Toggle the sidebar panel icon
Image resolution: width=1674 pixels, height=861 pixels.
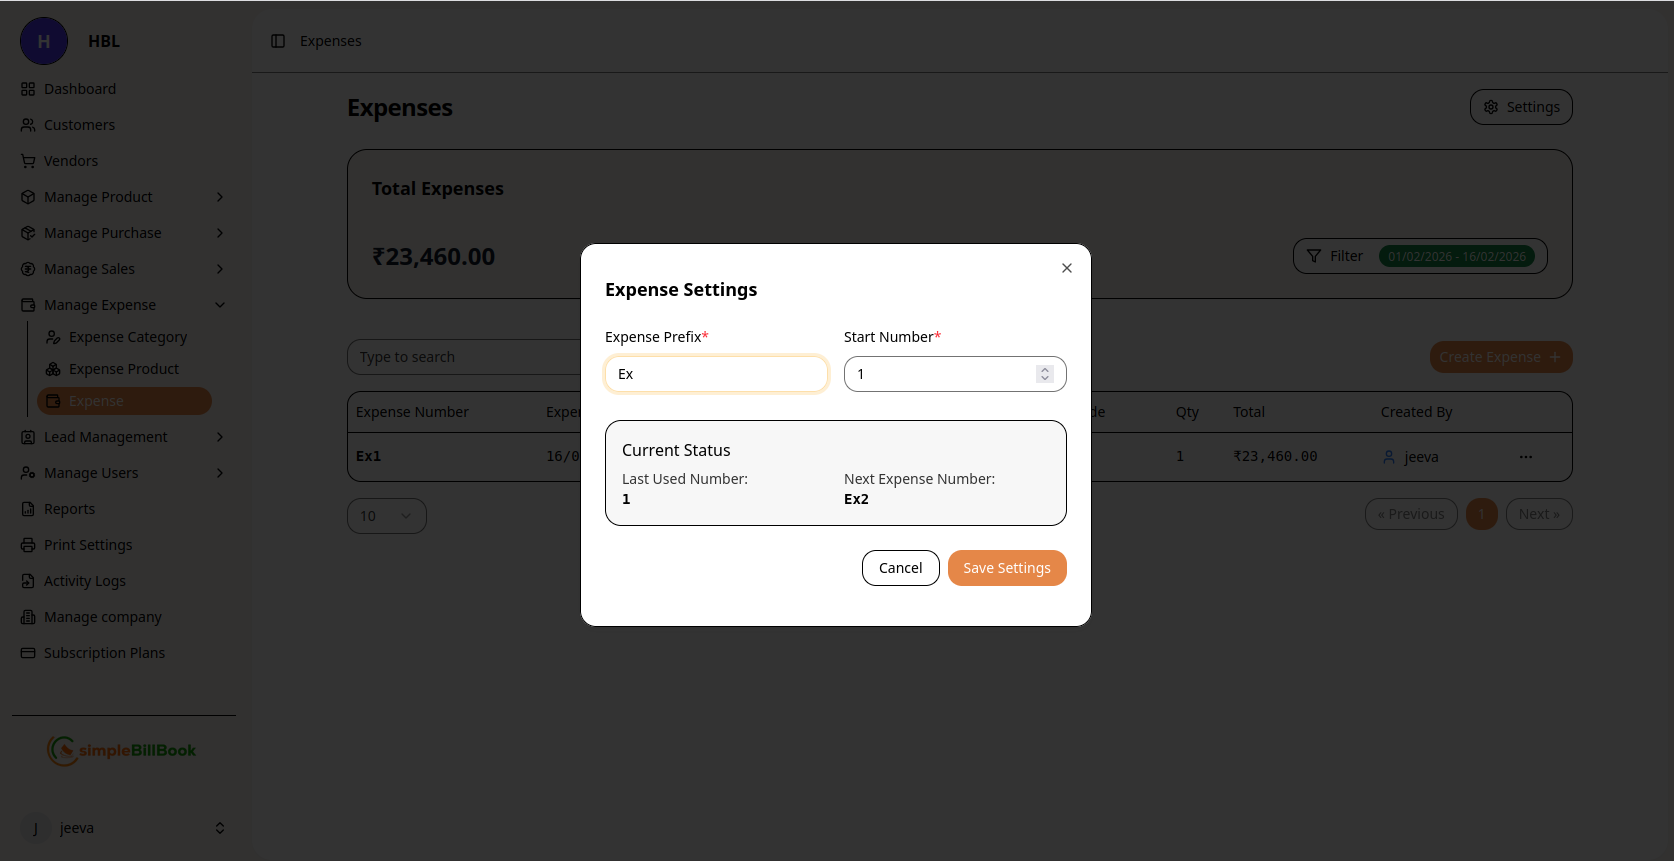(x=278, y=41)
